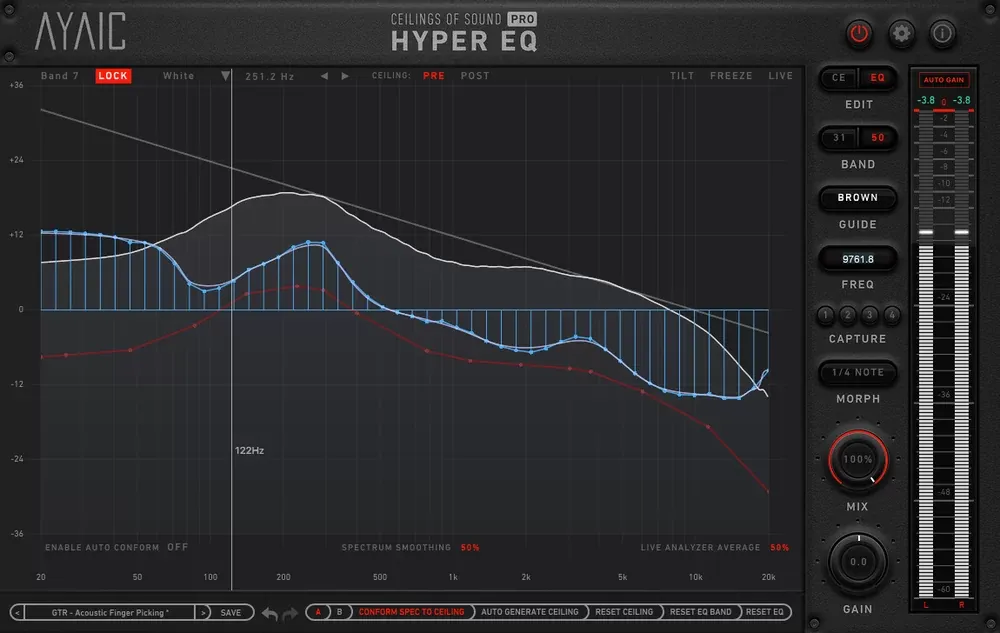Select A state
Screen dimensions: 1000x633
318,612
